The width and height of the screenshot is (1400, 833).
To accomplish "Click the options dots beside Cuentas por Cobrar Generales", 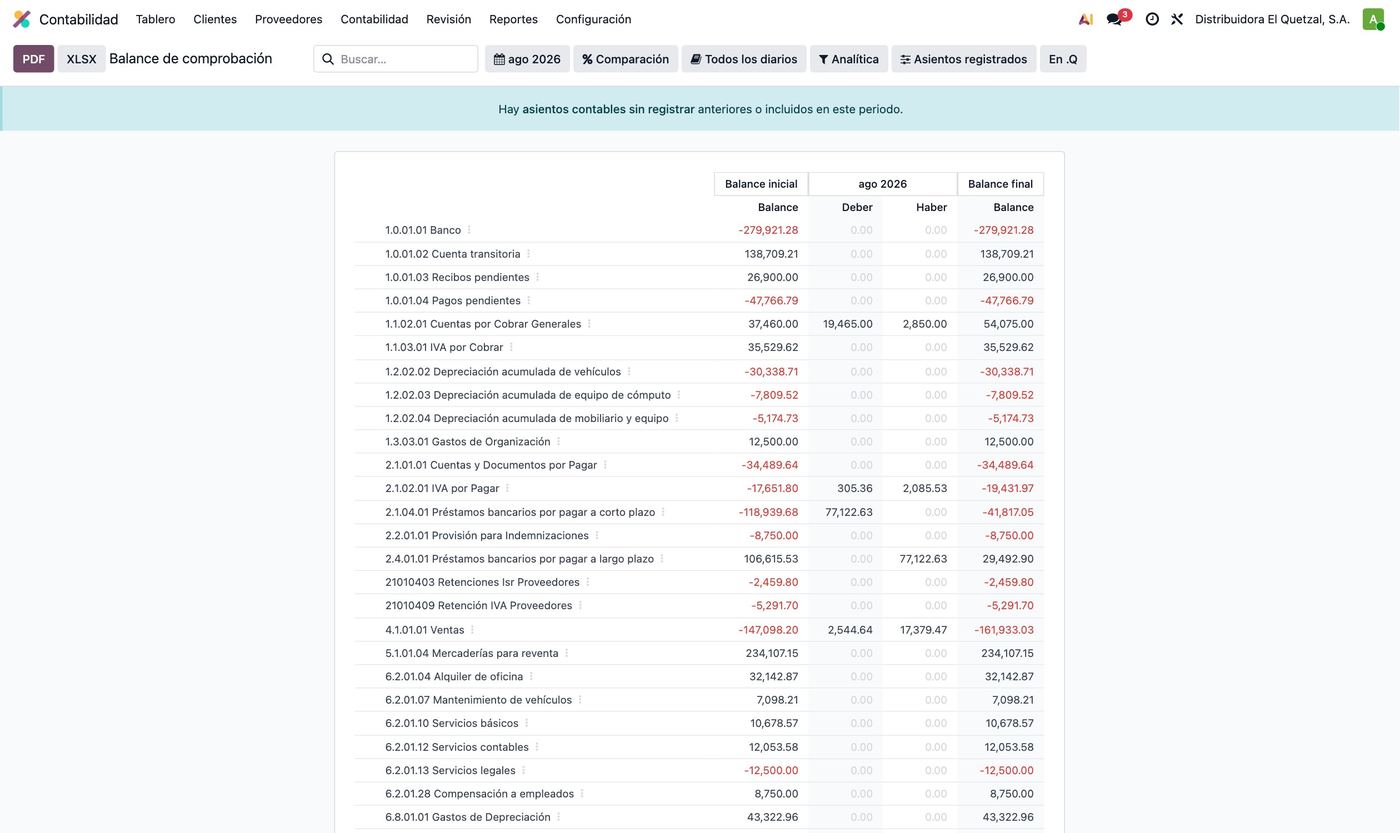I will click(589, 324).
